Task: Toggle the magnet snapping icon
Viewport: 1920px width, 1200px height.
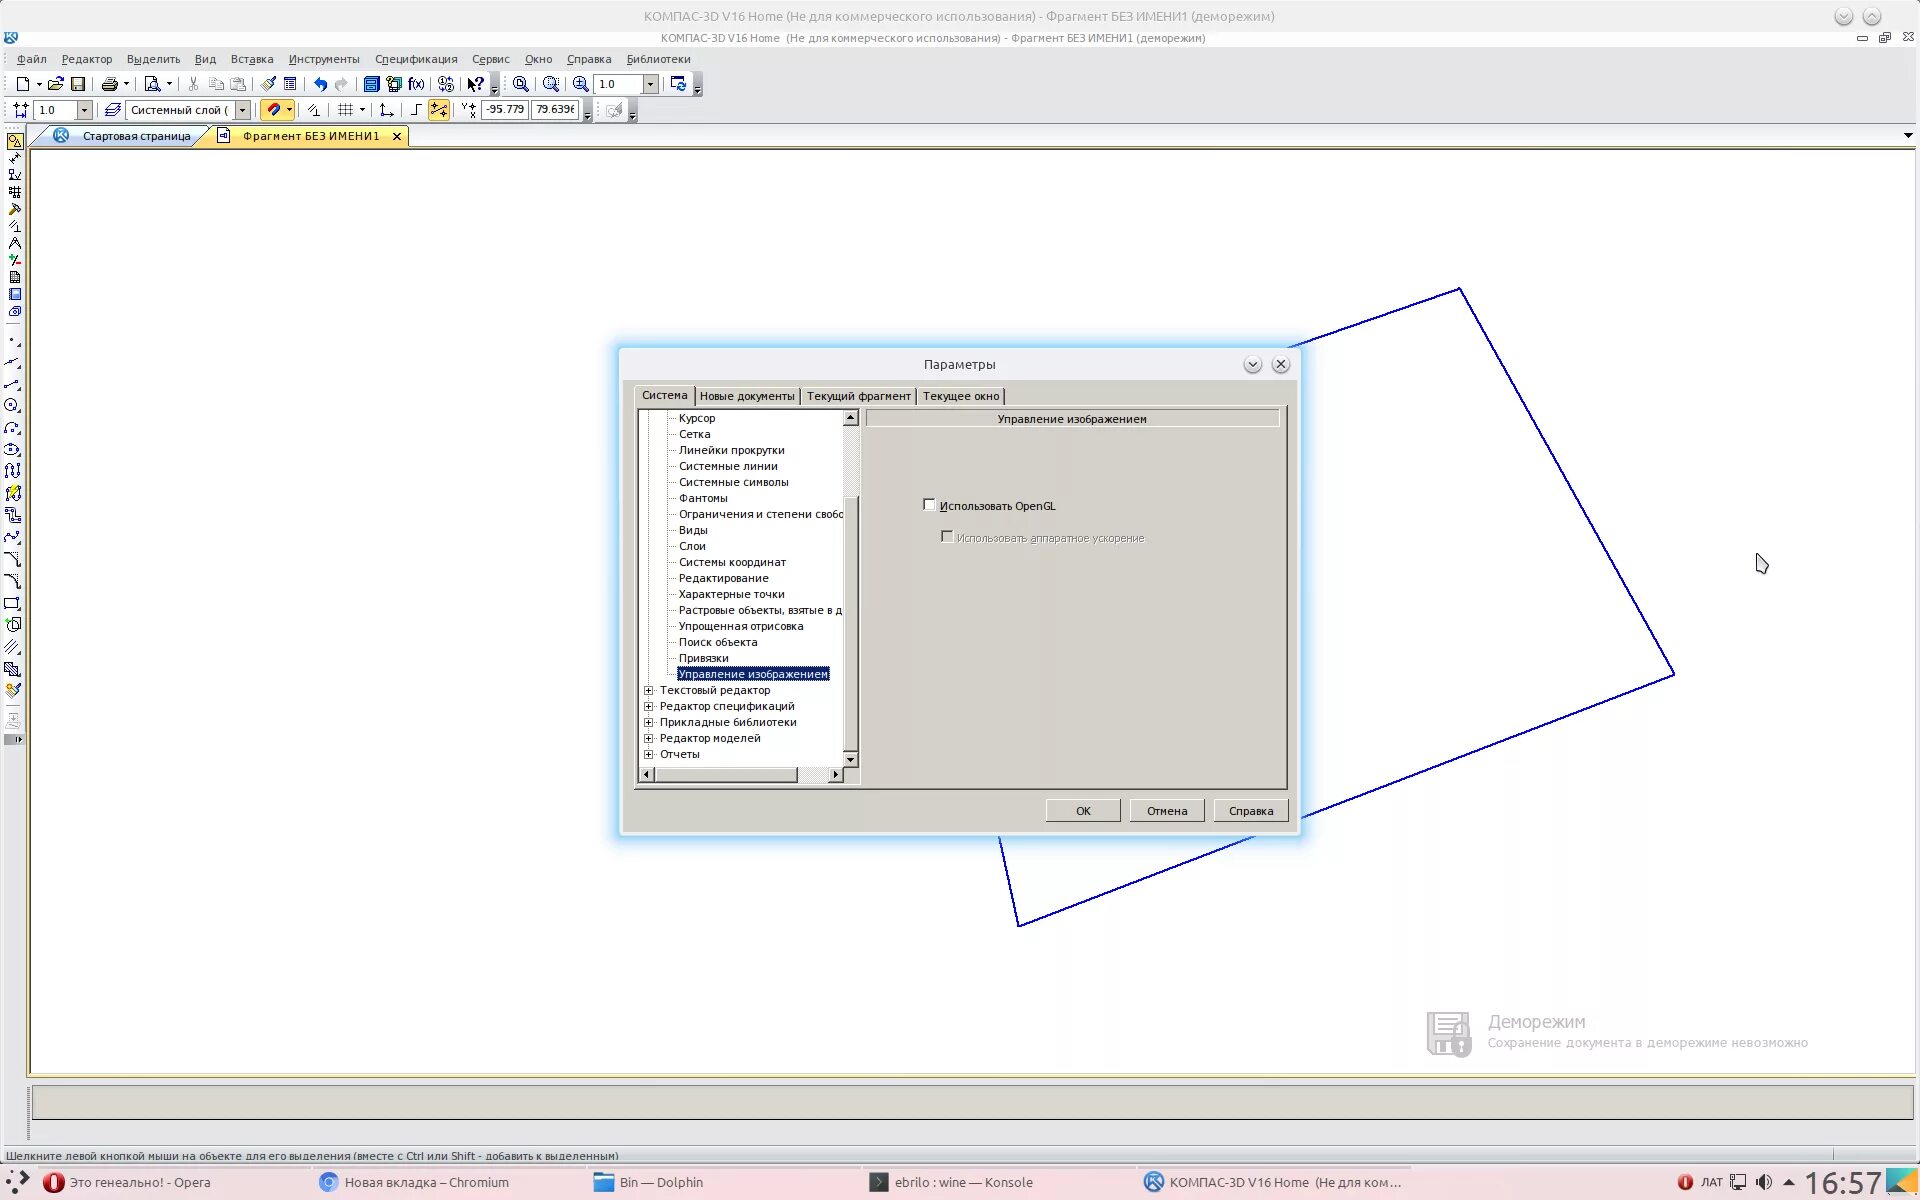Action: [x=273, y=110]
